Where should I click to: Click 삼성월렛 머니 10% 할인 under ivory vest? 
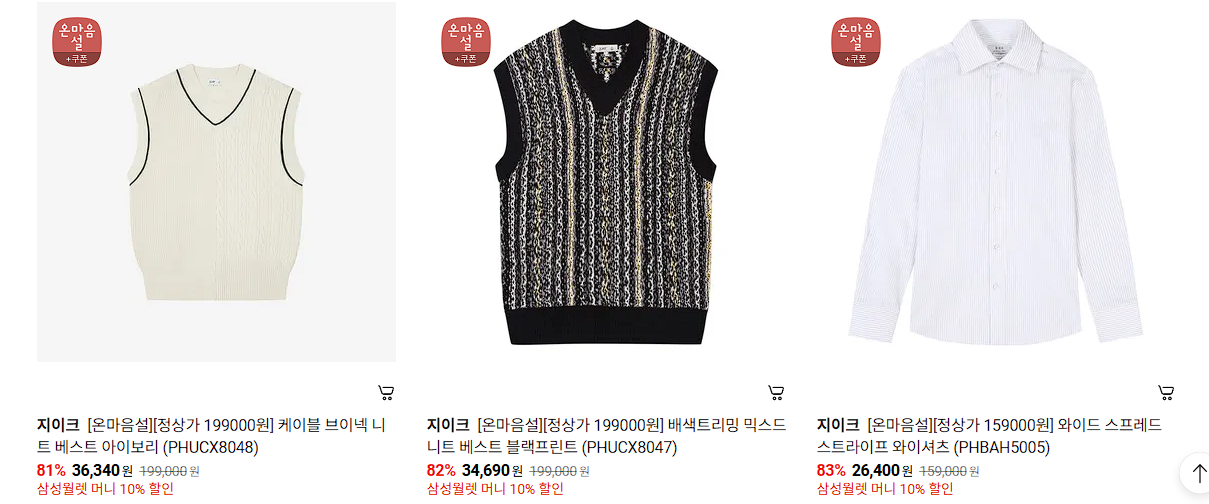click(105, 489)
